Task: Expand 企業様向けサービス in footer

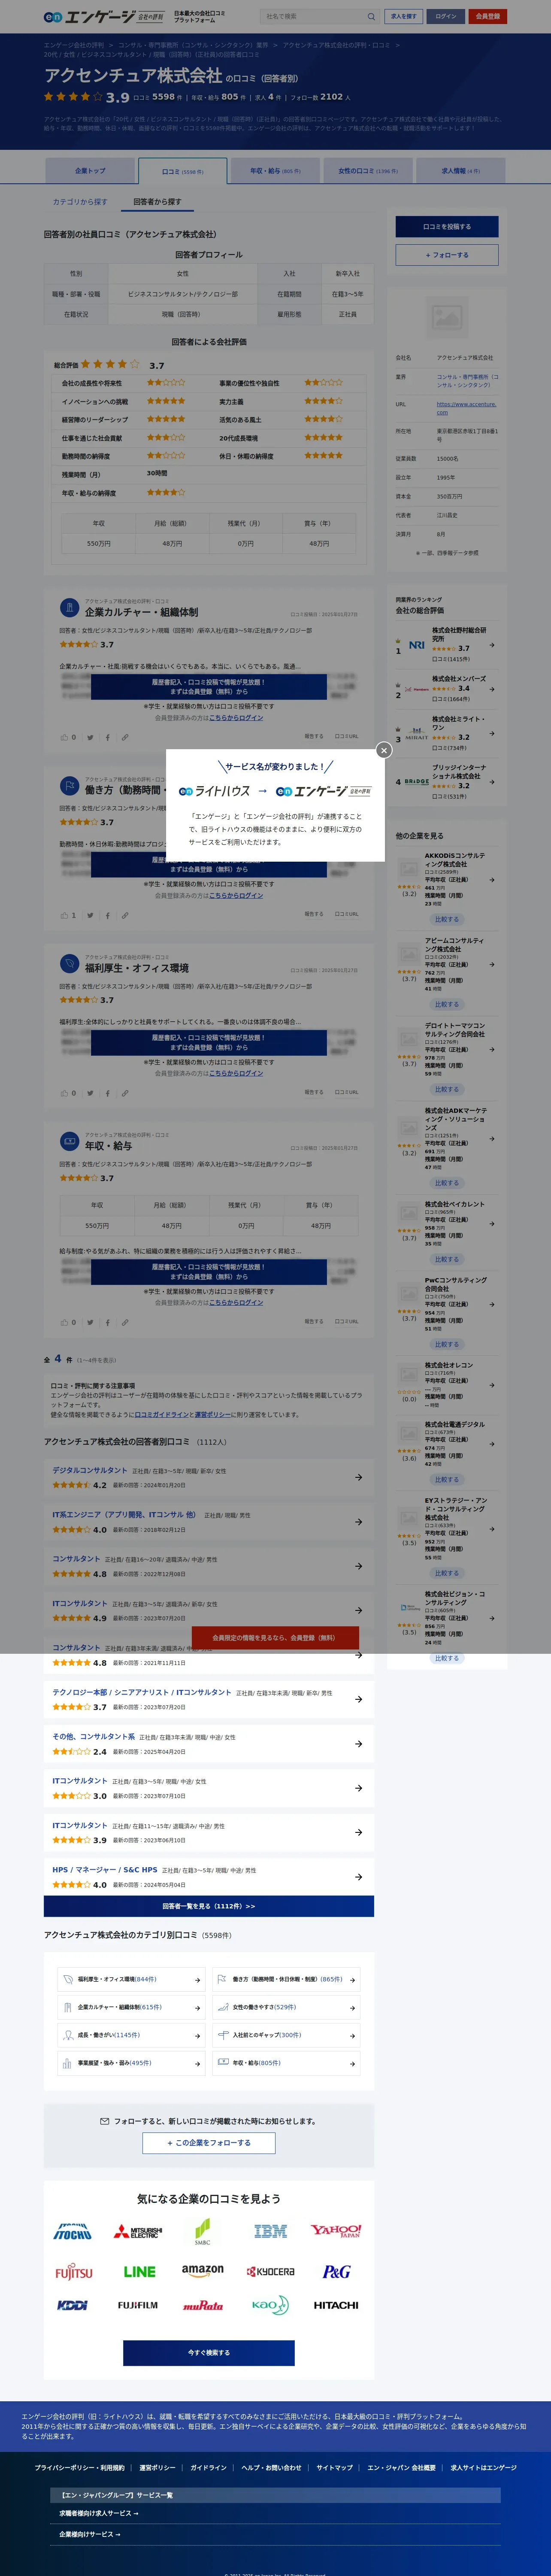Action: pos(275,2534)
